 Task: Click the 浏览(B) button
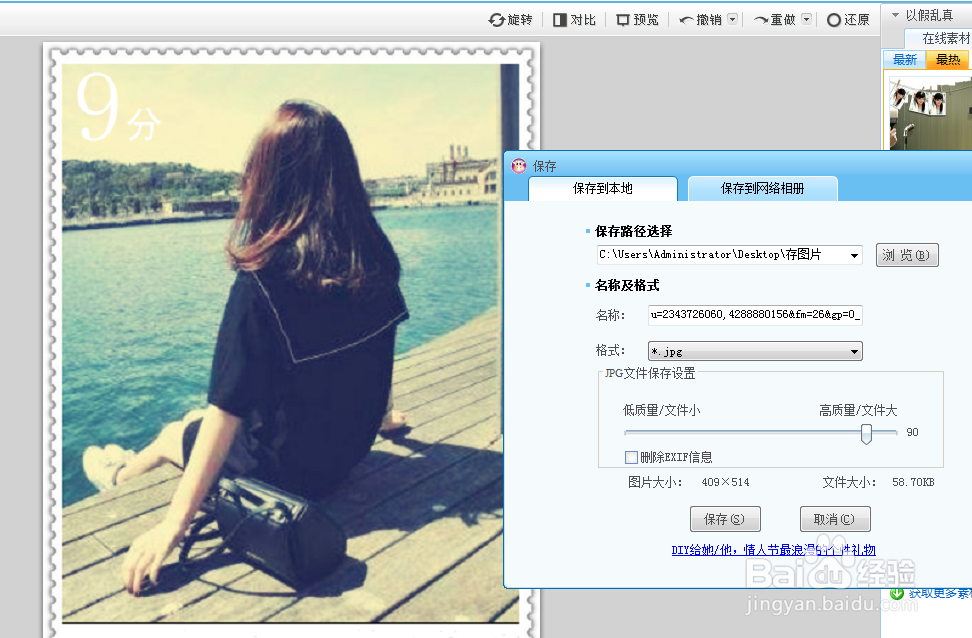[x=907, y=255]
